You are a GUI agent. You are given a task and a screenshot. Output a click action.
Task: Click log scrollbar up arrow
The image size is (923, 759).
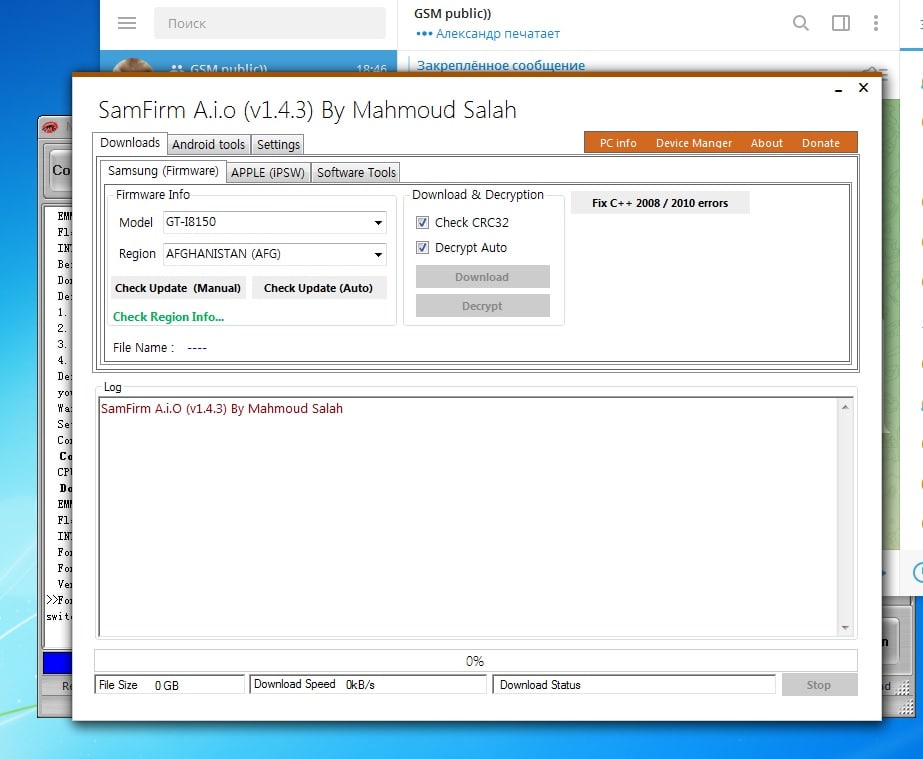click(845, 407)
